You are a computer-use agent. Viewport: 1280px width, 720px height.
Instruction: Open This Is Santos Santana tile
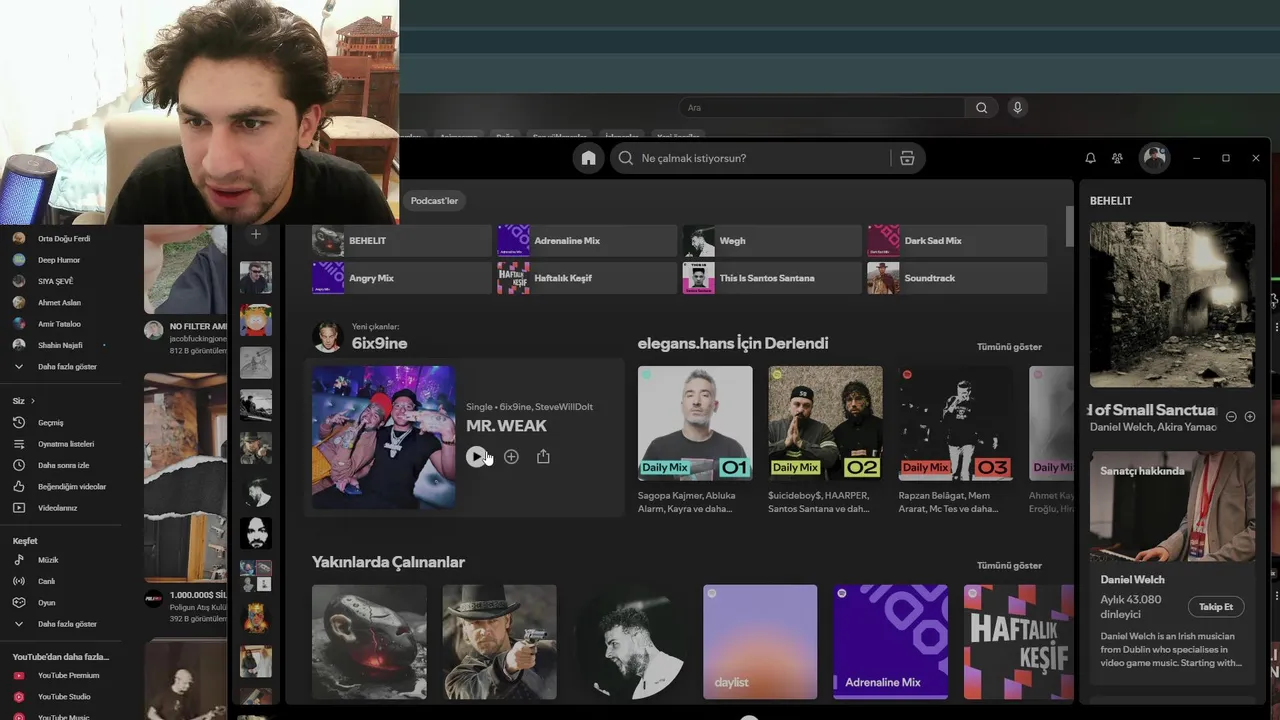click(x=772, y=278)
